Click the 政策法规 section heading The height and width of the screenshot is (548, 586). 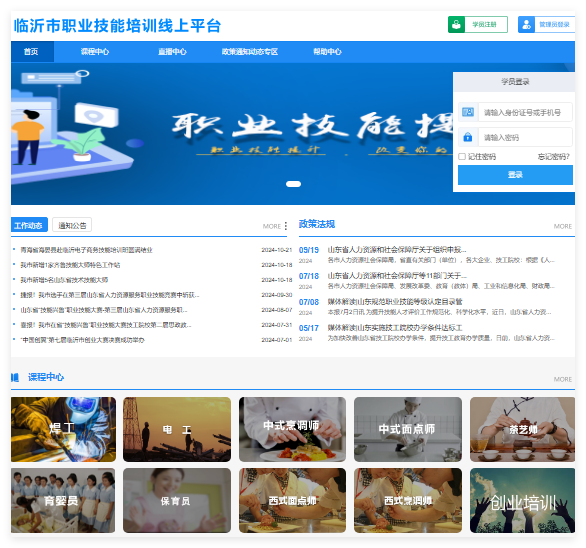317,224
